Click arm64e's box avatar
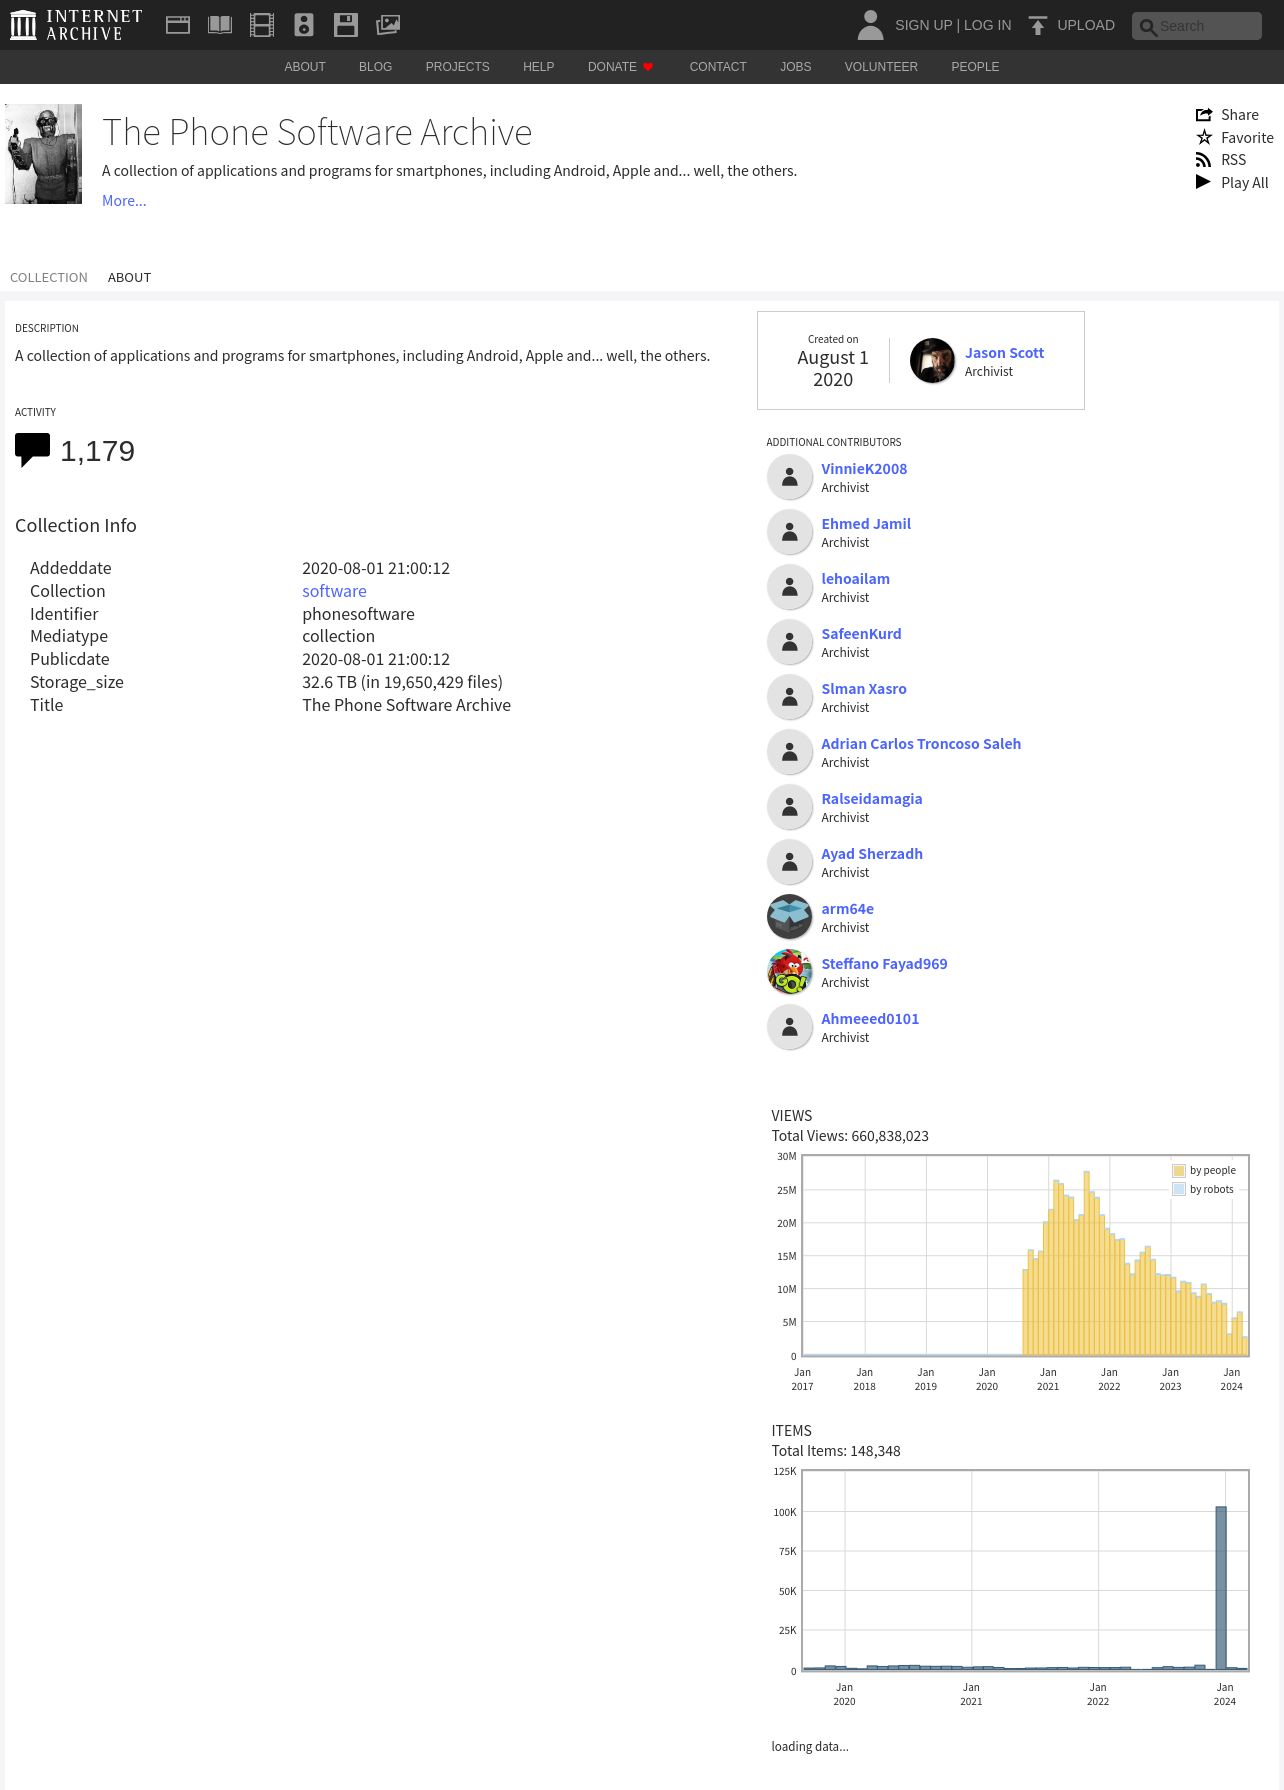The width and height of the screenshot is (1284, 1790). pos(790,917)
